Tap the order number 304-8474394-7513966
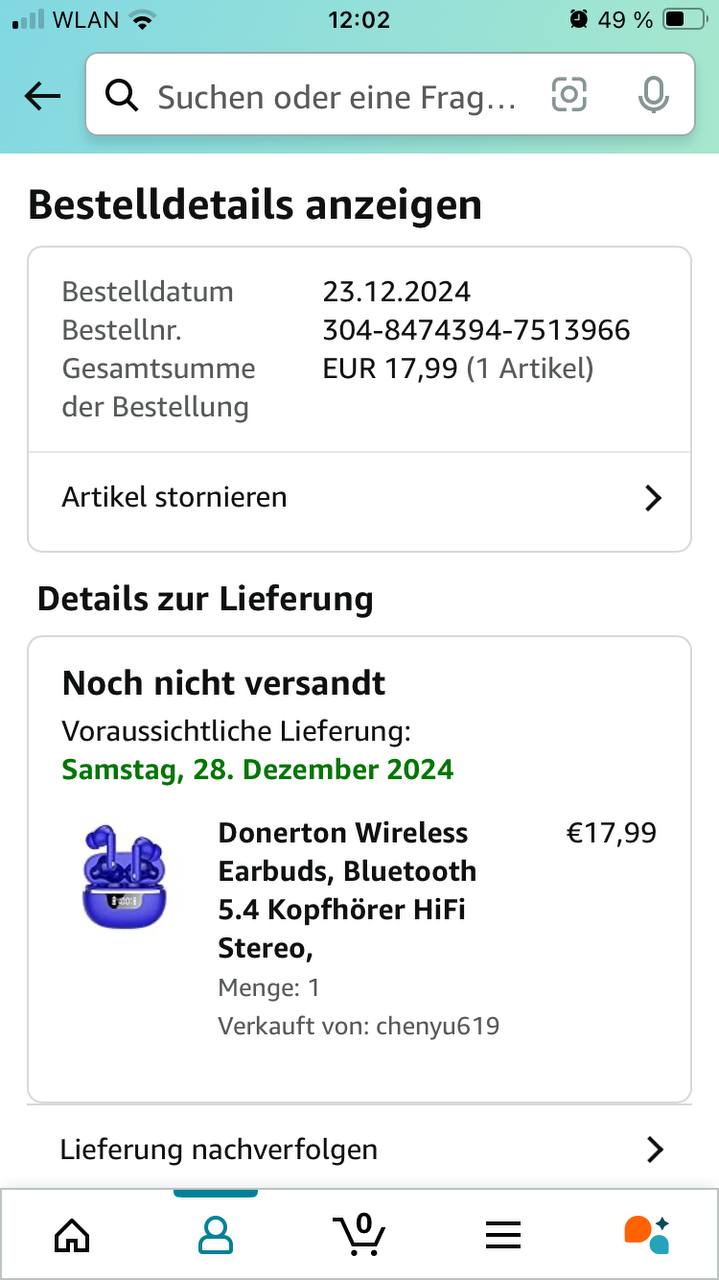This screenshot has height=1280, width=719. point(476,330)
